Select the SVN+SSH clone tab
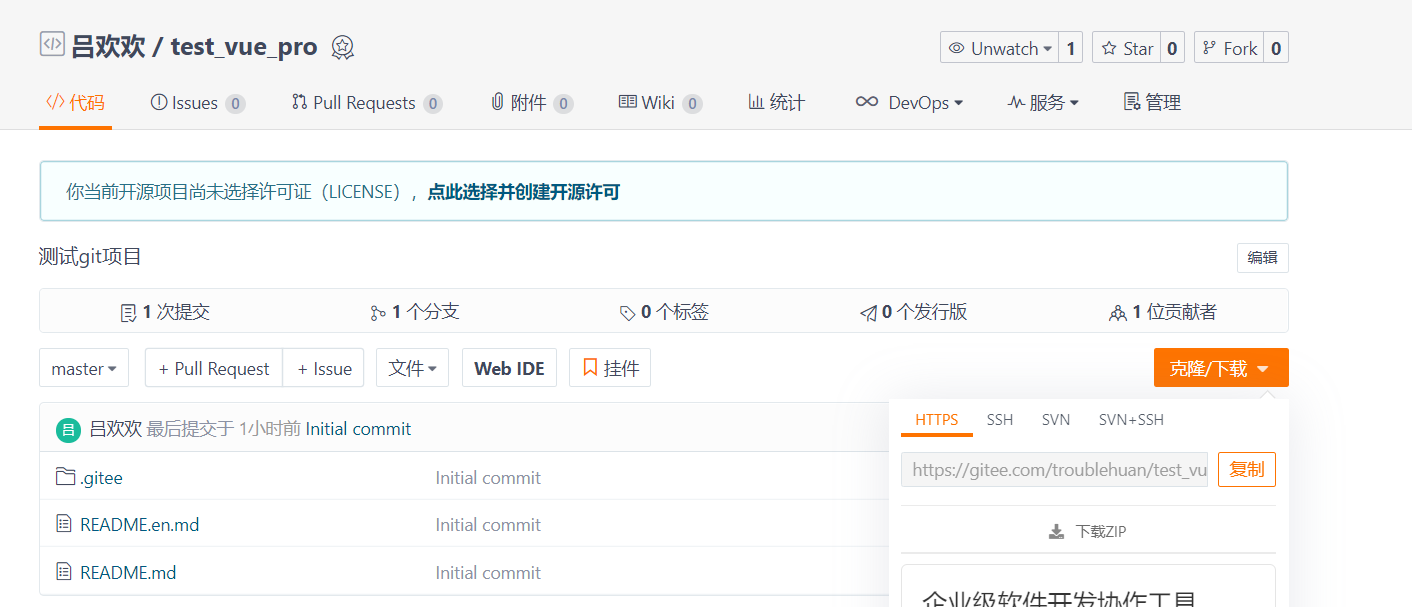 coord(1131,420)
